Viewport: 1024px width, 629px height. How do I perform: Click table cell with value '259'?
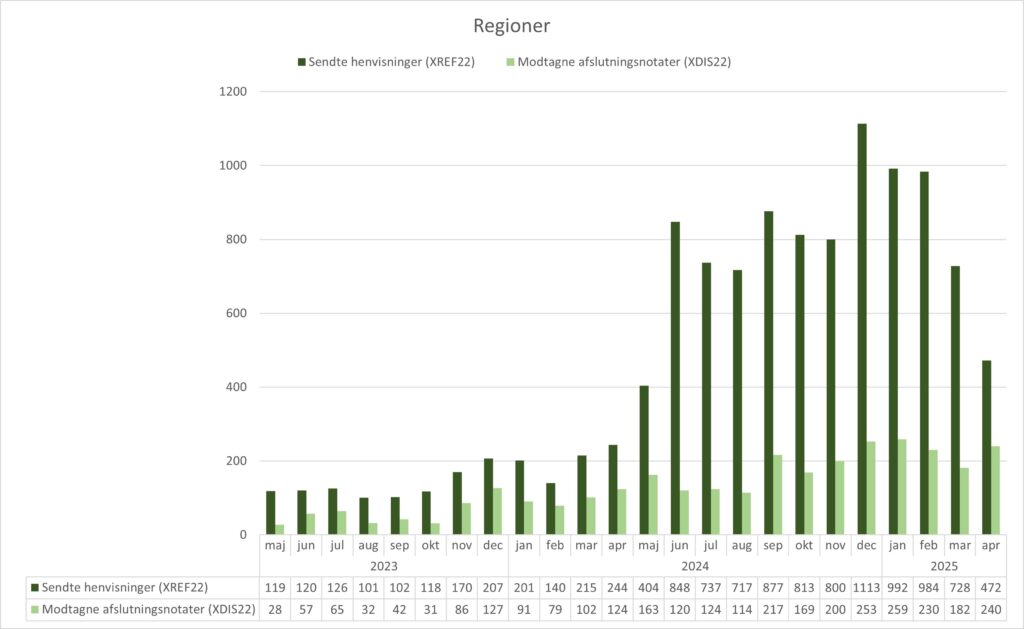897,609
